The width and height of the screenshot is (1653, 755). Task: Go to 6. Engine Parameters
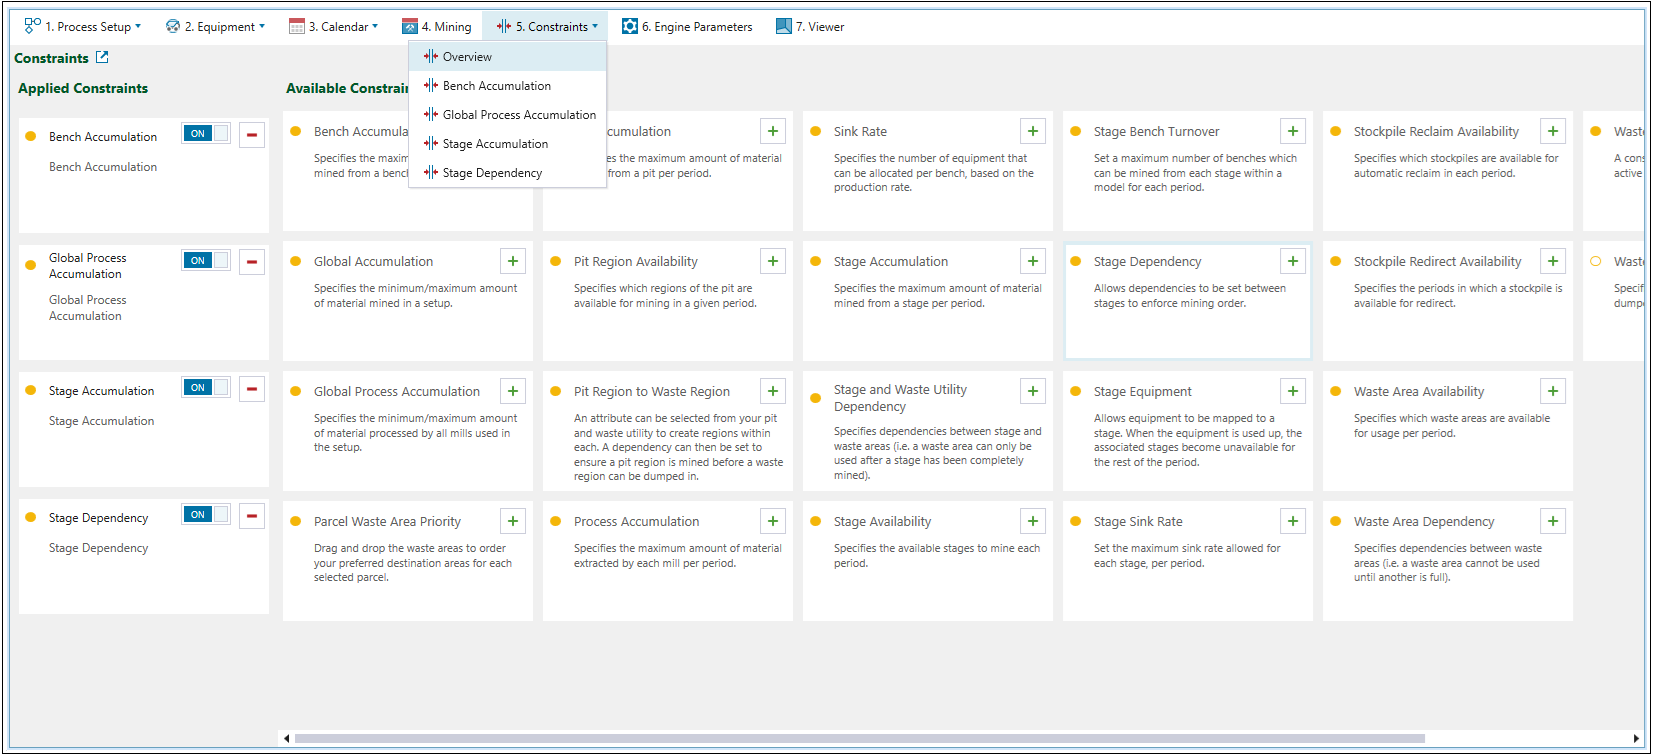687,27
